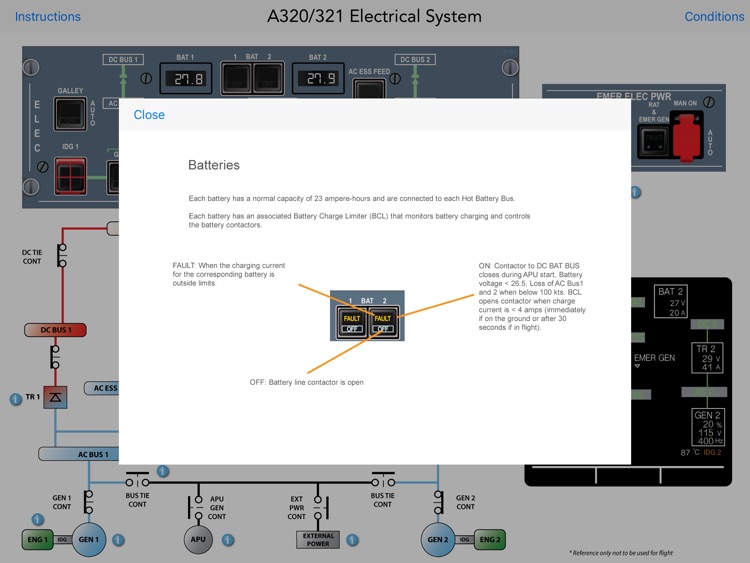
Task: Toggle the RAT & EMER GEN fault button
Action: [x=654, y=141]
